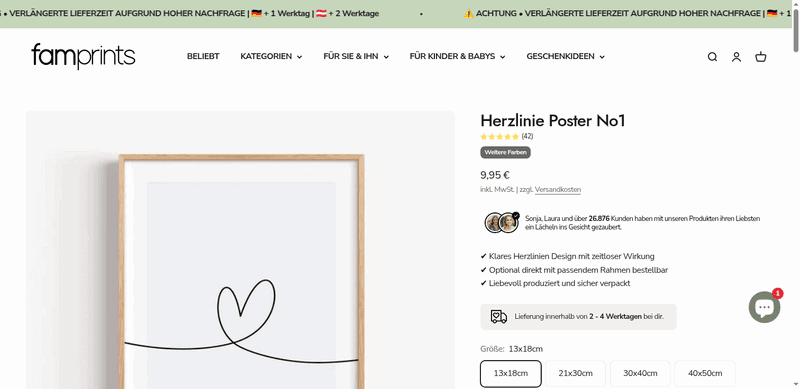Open the Shopify chat bubble

tap(764, 307)
